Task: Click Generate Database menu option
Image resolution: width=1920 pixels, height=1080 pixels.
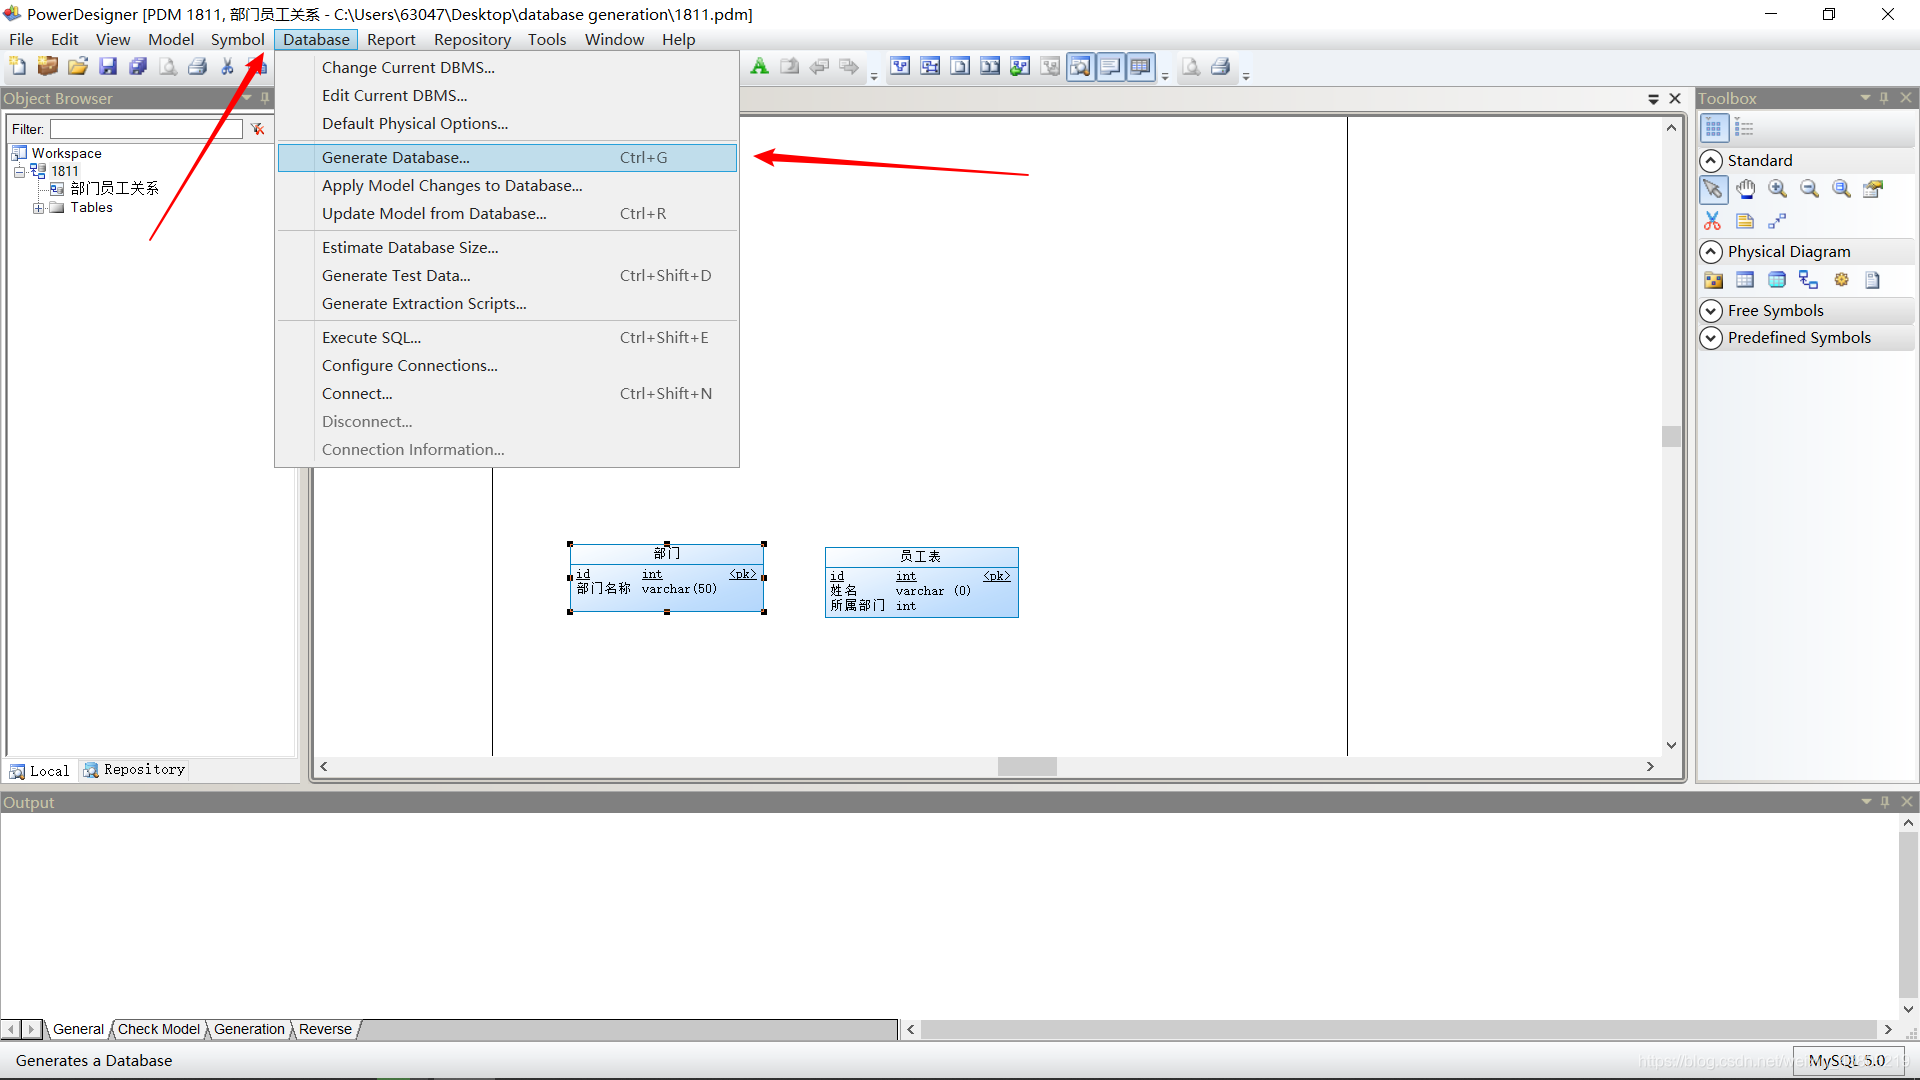Action: click(x=396, y=157)
